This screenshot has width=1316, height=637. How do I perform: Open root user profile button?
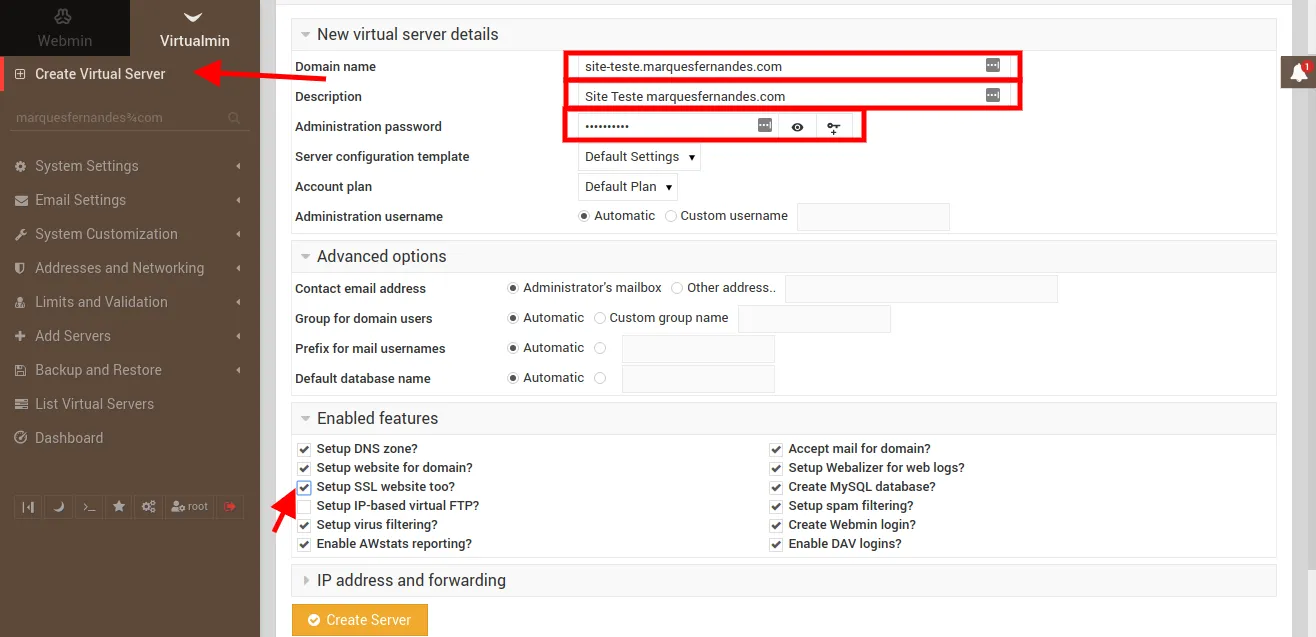[x=190, y=507]
